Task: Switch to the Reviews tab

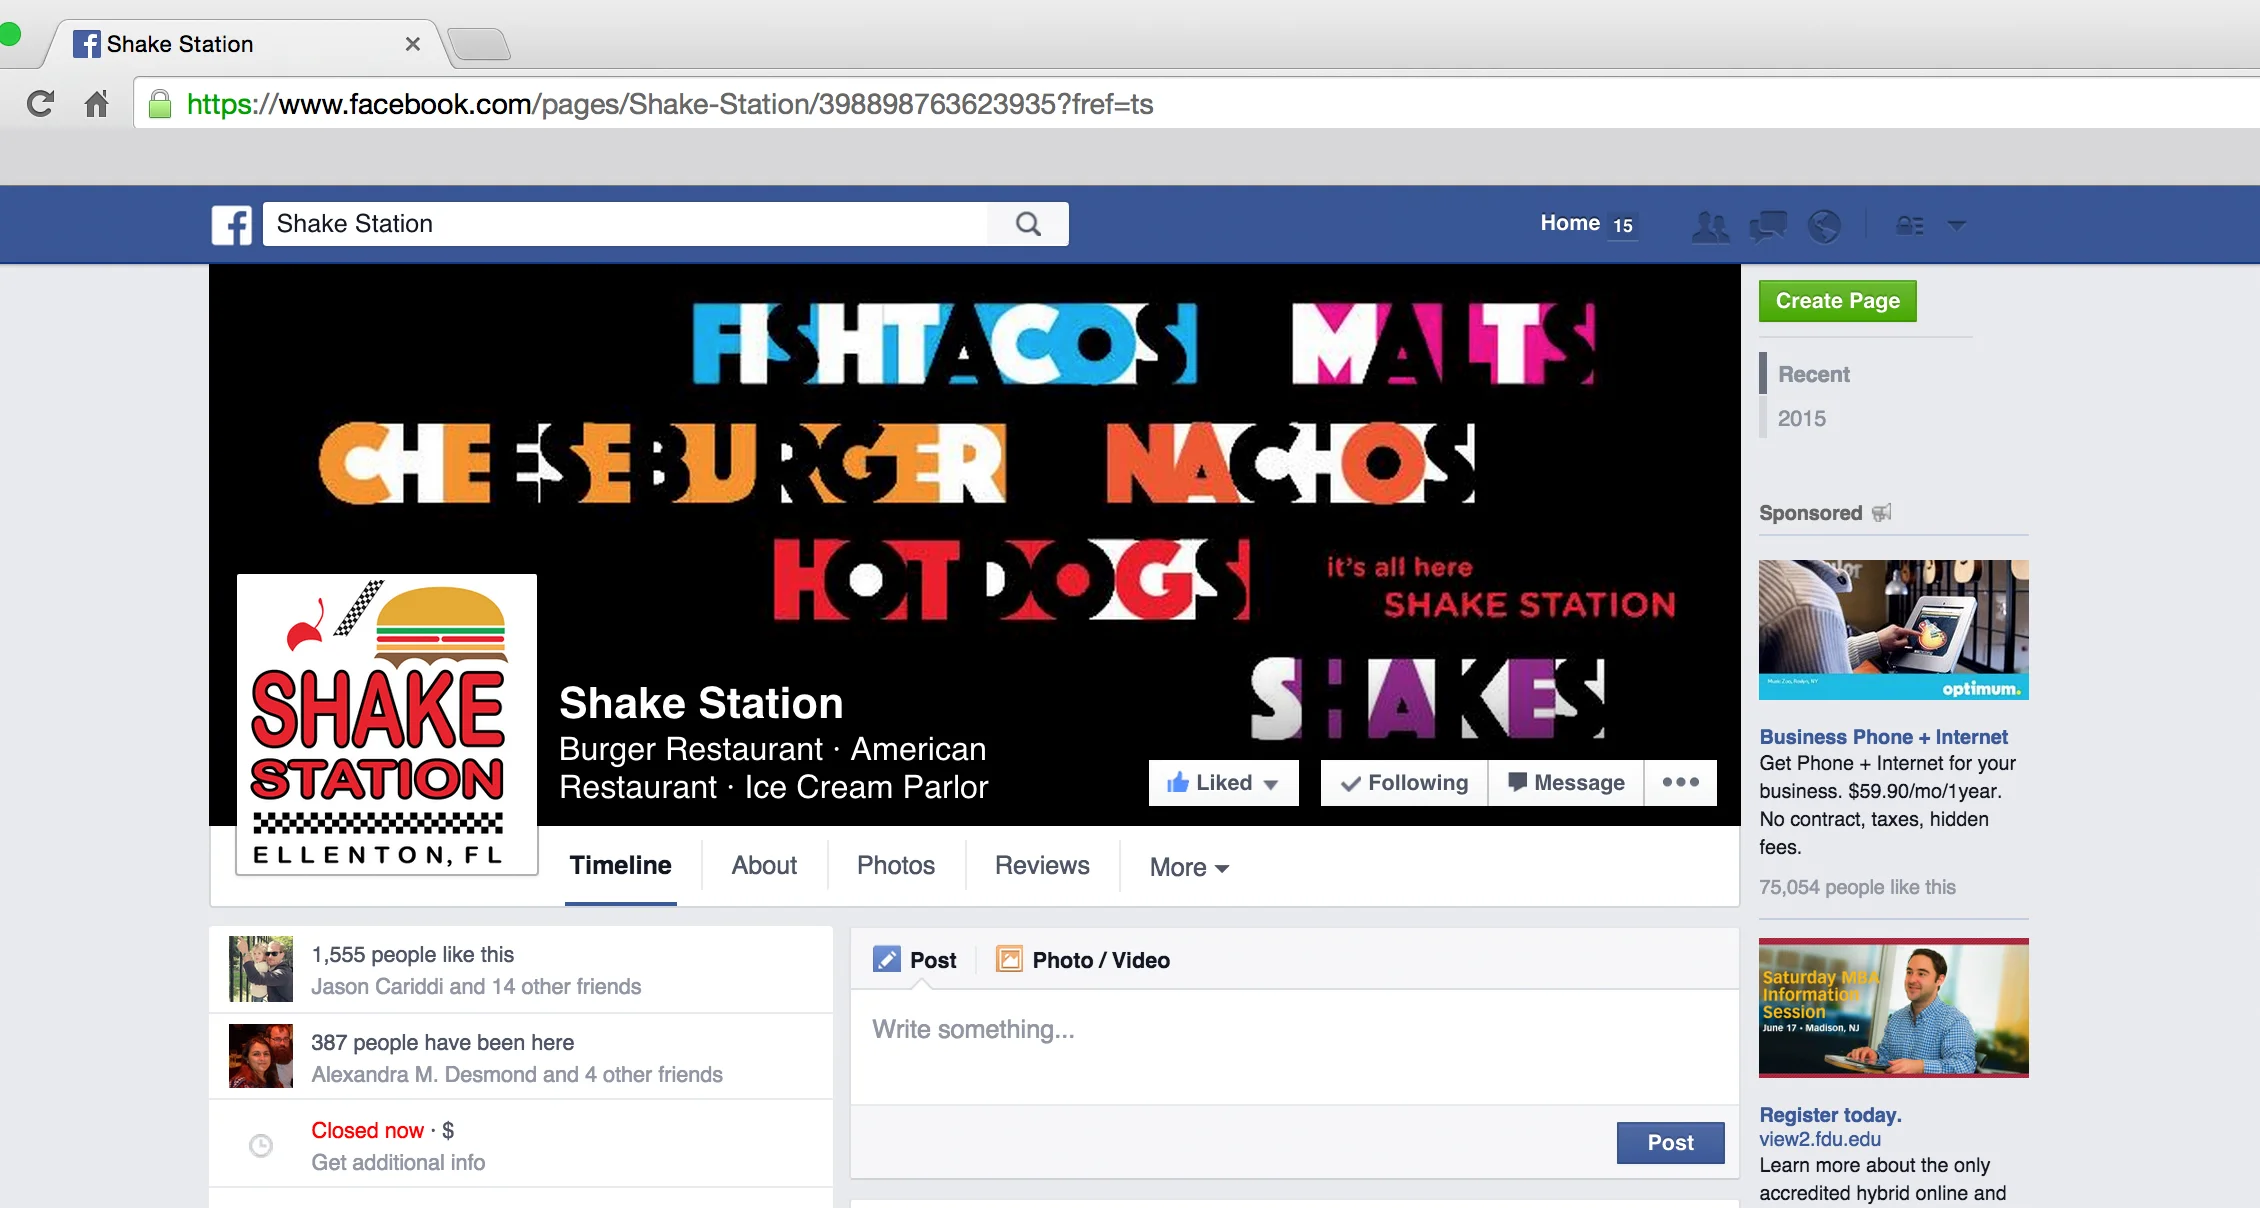Action: (x=1042, y=866)
